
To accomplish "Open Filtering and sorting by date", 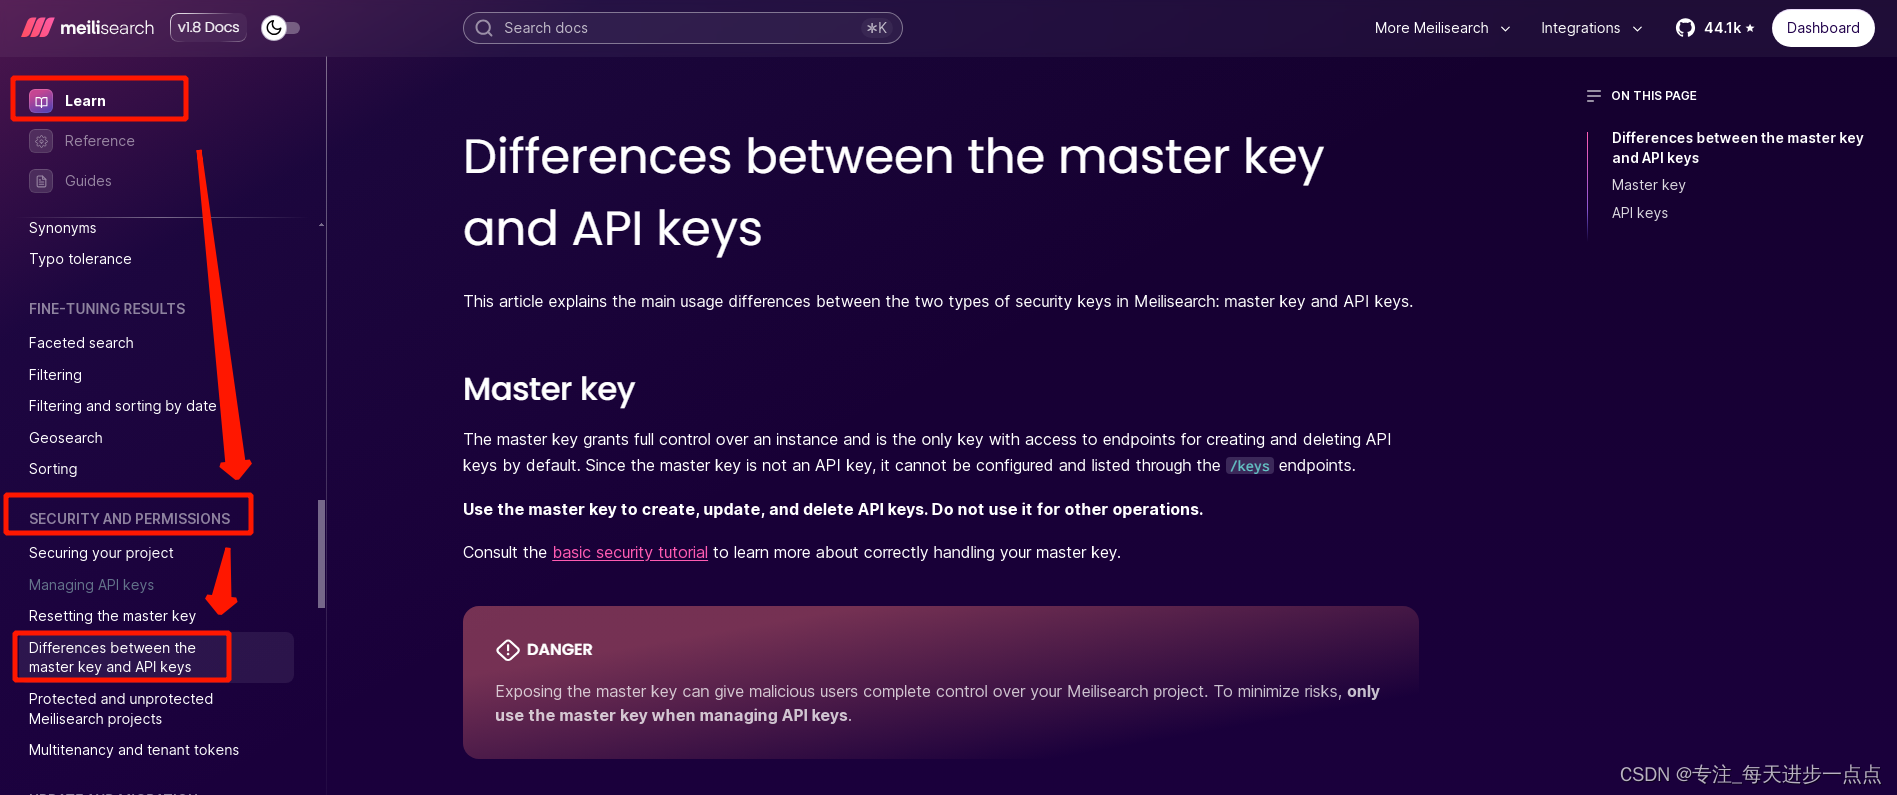I will (123, 406).
